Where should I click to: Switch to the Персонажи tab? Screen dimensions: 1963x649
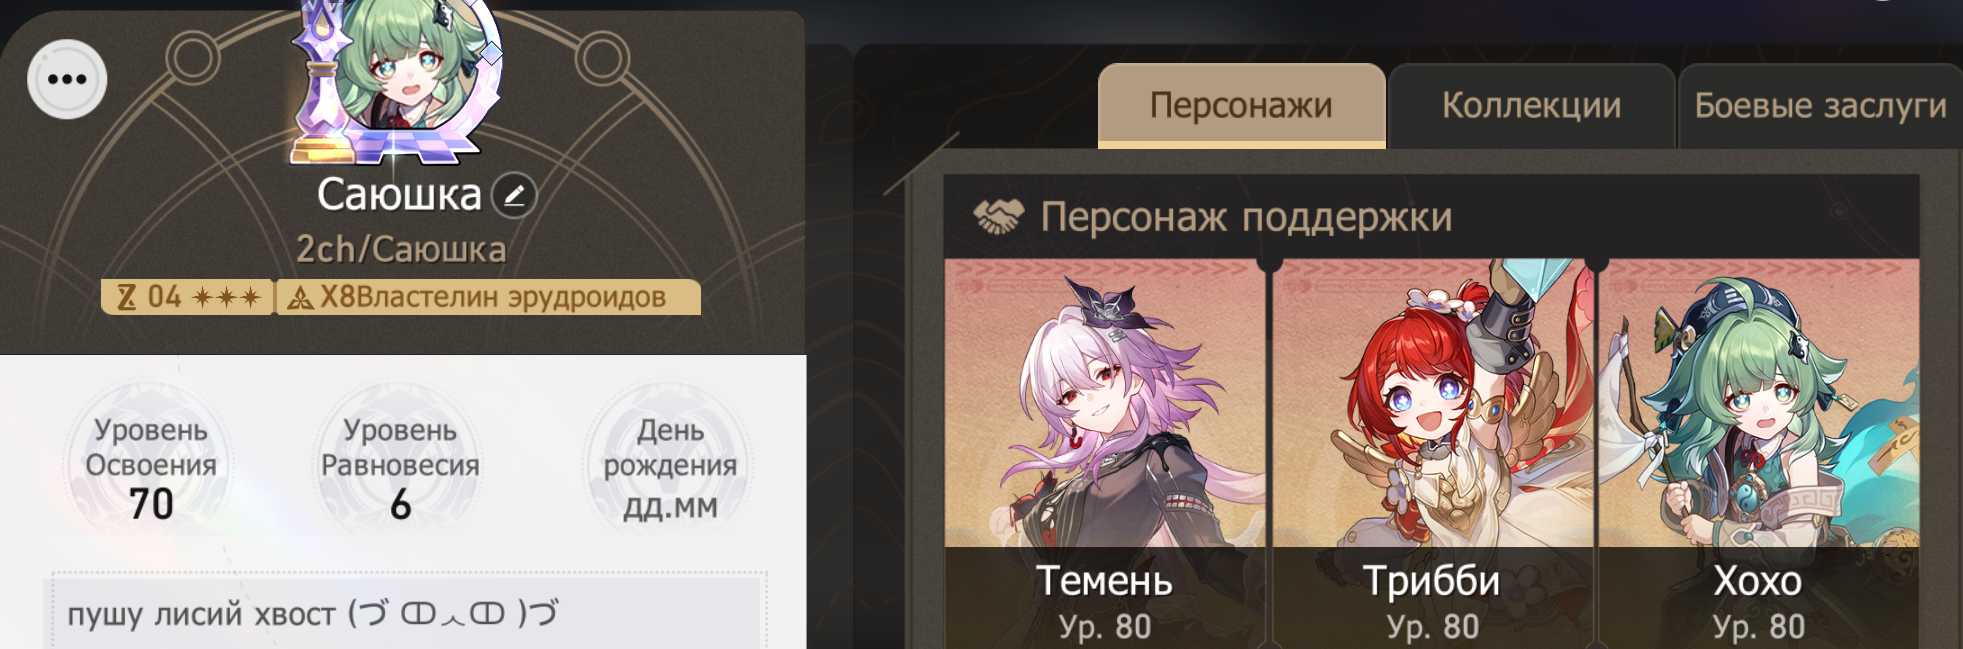coord(1241,105)
